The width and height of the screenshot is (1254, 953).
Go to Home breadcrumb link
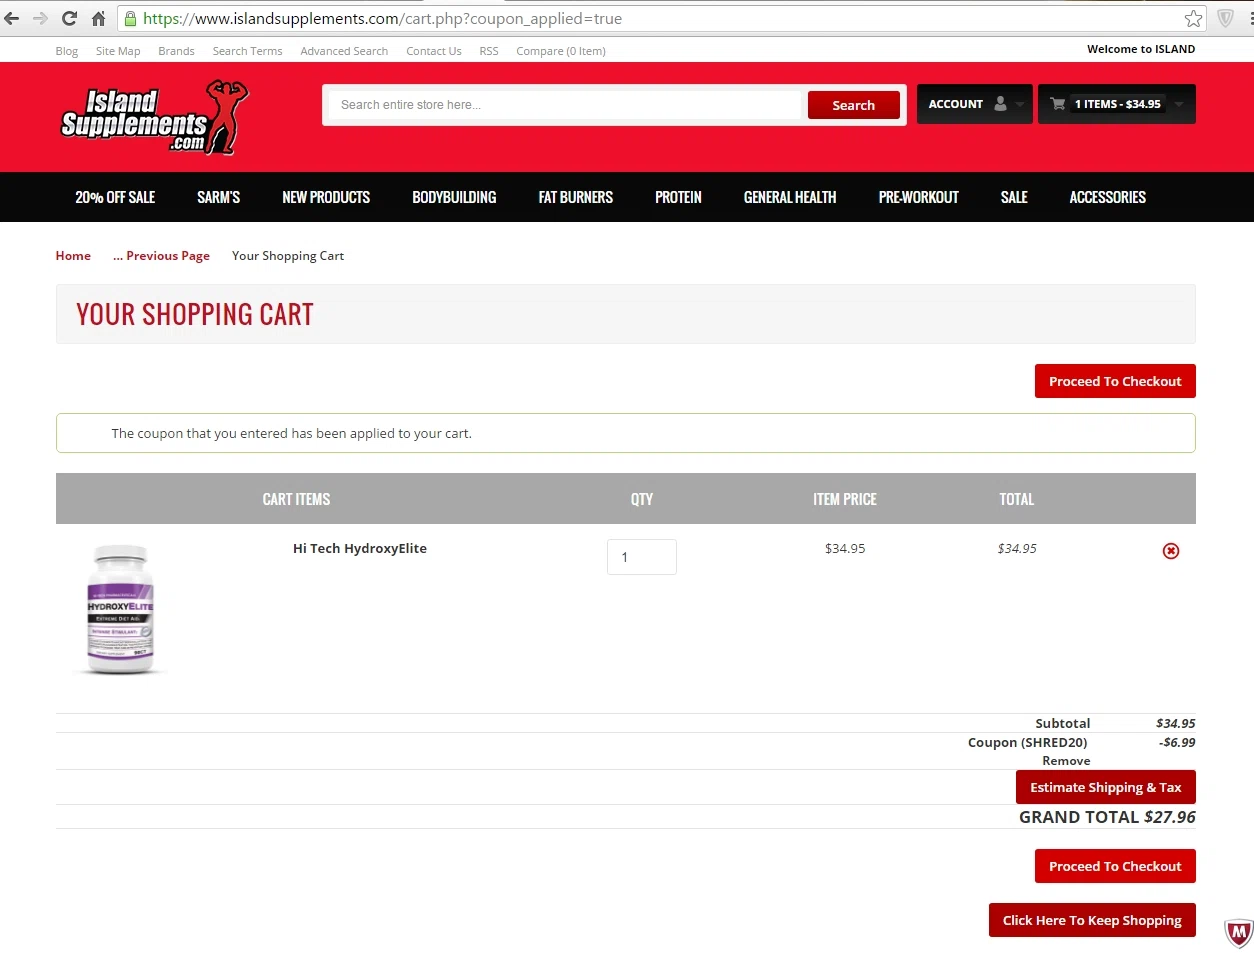pos(73,256)
